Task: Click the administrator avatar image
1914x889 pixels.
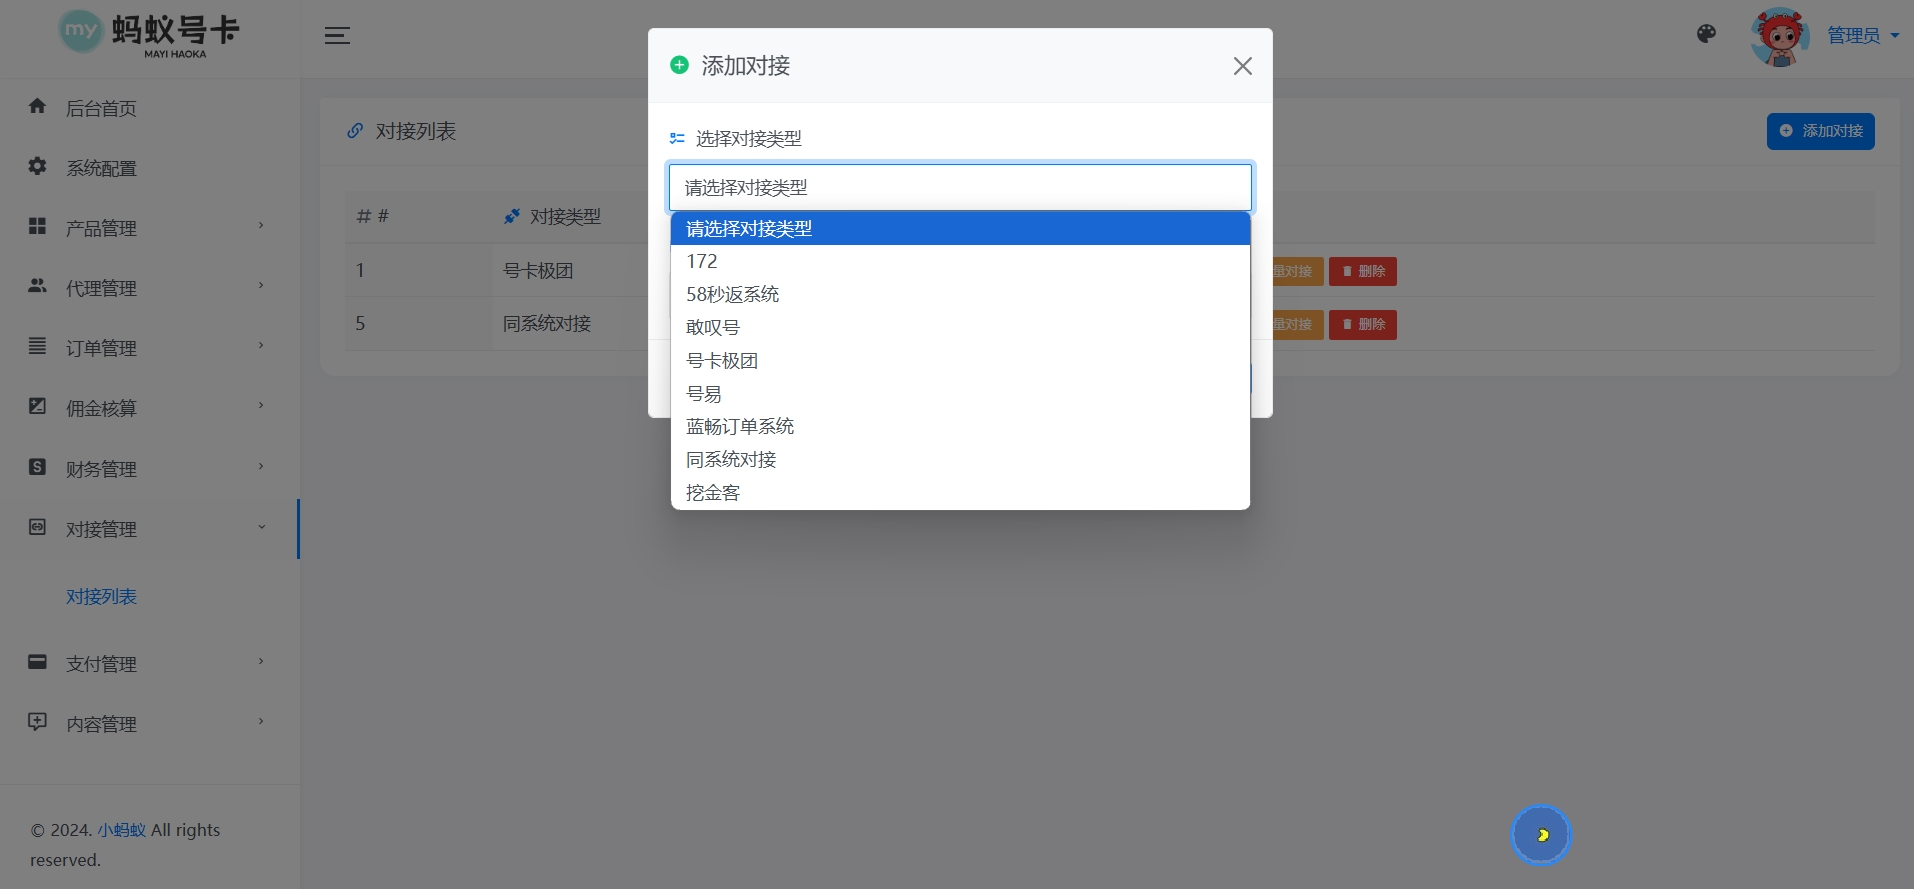Action: 1779,37
